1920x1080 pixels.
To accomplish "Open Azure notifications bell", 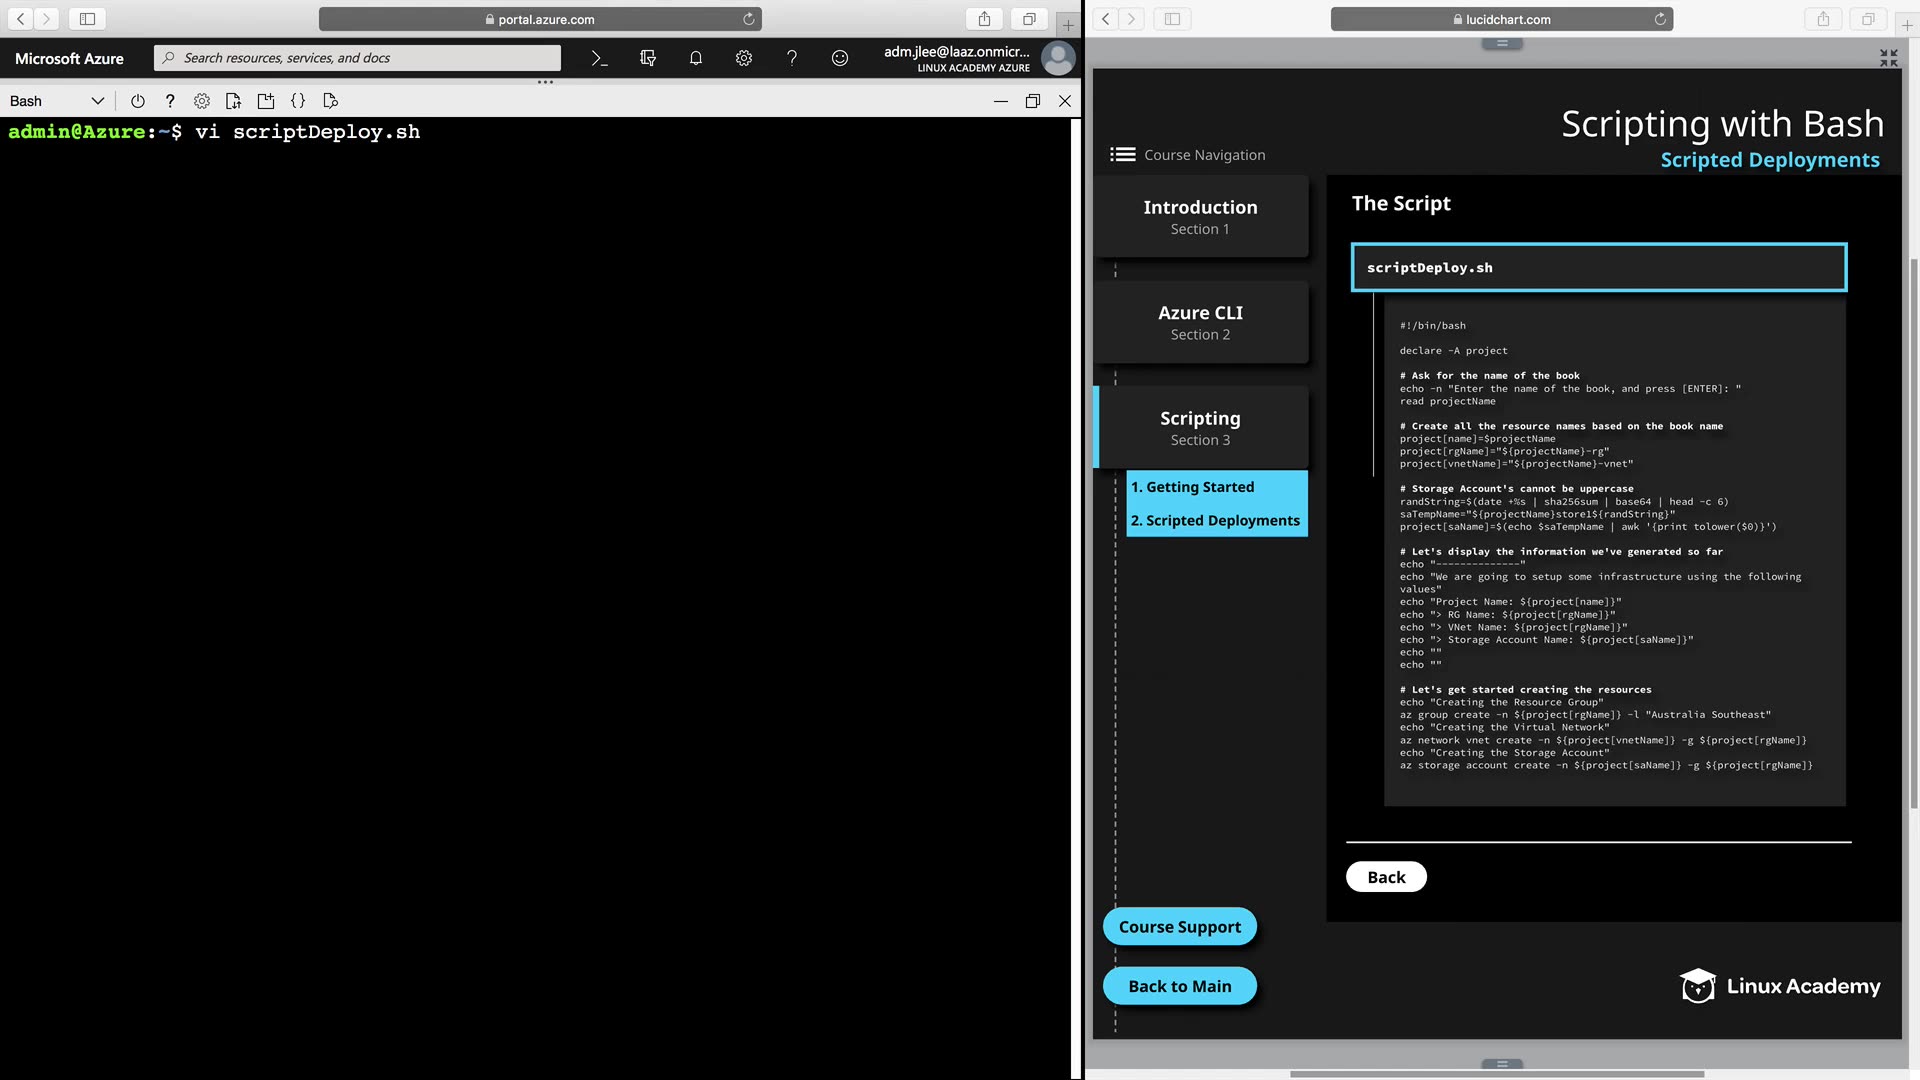I will [696, 59].
